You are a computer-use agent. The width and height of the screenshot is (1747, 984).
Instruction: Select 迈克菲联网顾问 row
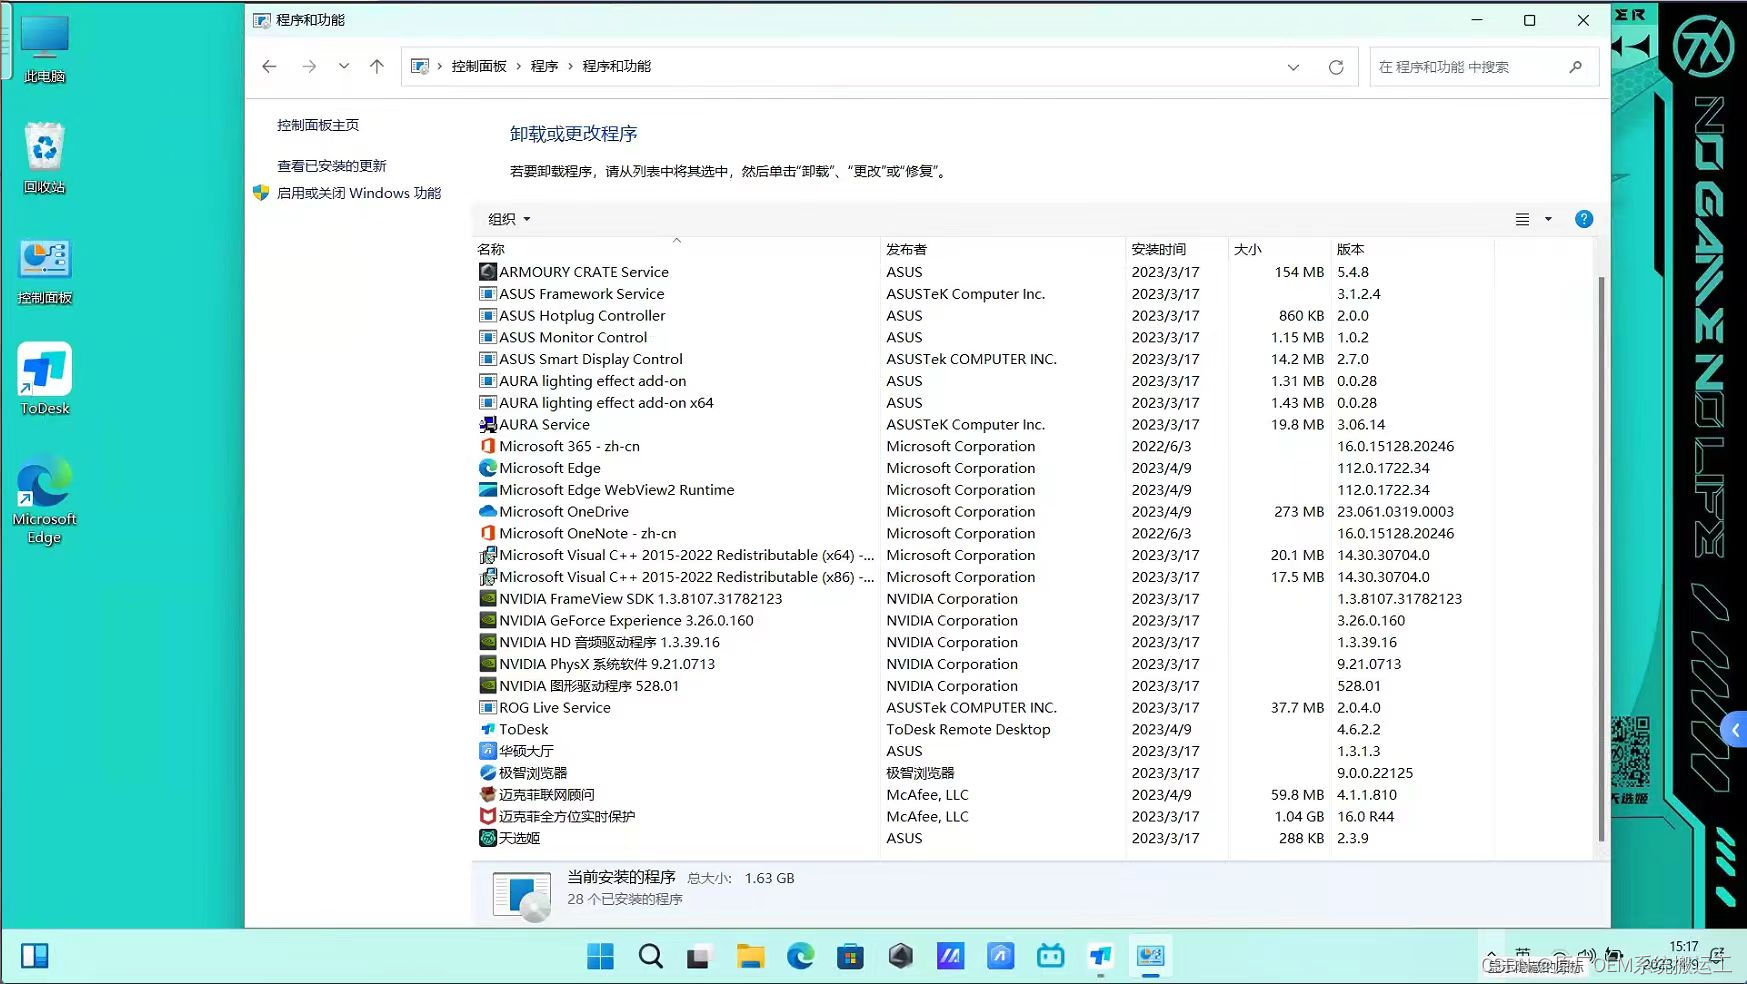985,795
